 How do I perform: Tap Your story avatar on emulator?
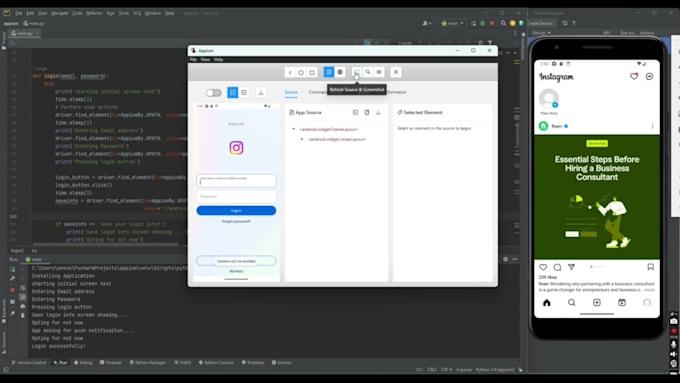(549, 98)
